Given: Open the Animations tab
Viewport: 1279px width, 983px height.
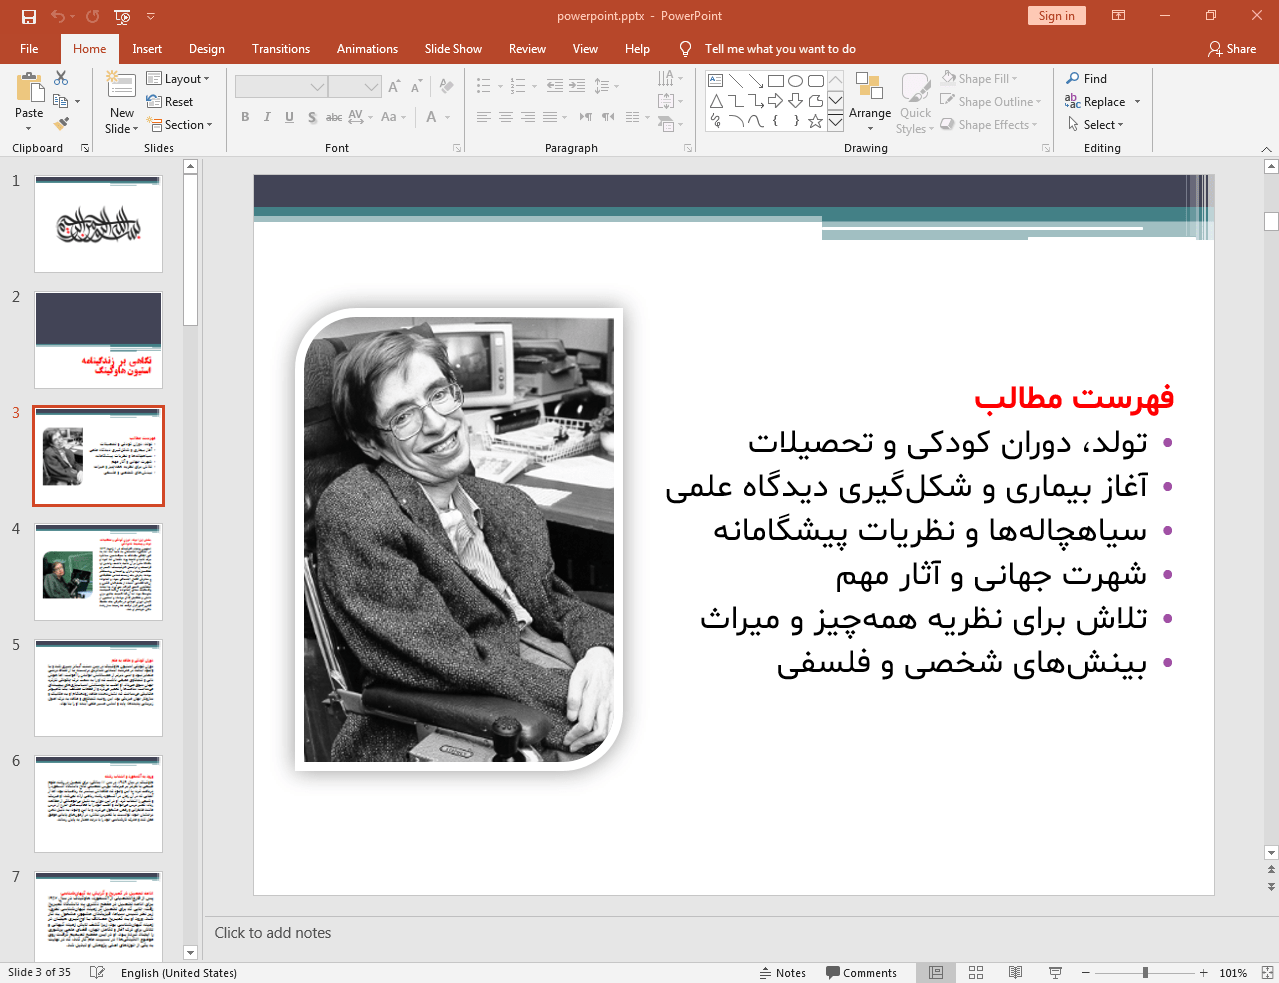Looking at the screenshot, I should point(367,48).
